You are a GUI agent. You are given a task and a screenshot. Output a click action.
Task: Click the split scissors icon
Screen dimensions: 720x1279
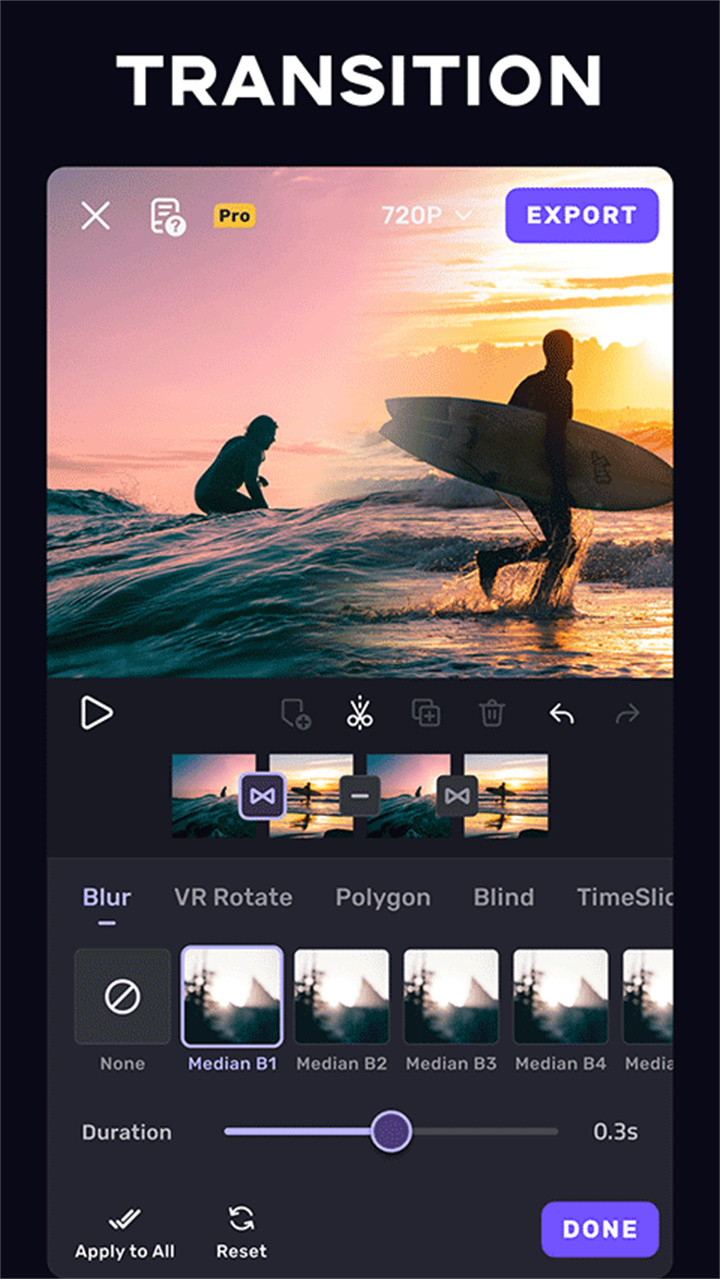point(360,713)
